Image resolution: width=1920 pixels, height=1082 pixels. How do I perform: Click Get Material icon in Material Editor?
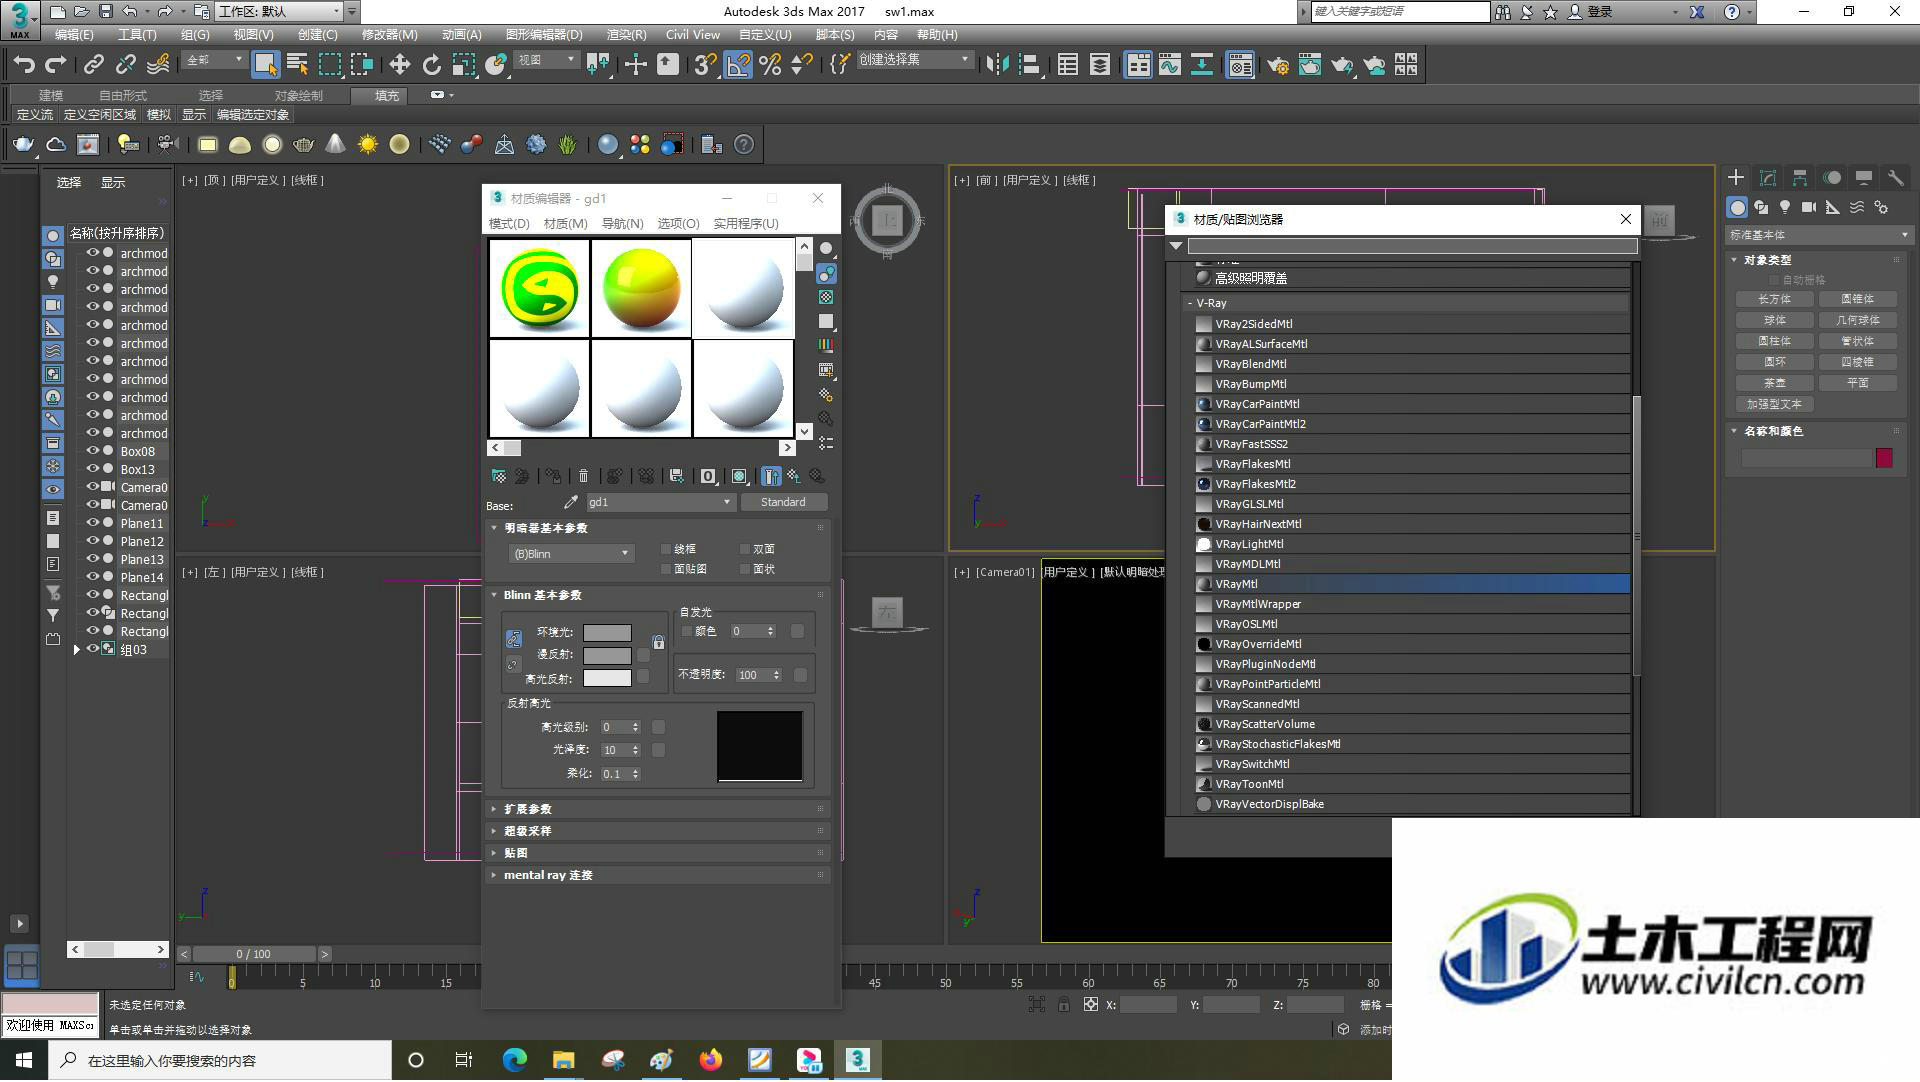coord(499,477)
